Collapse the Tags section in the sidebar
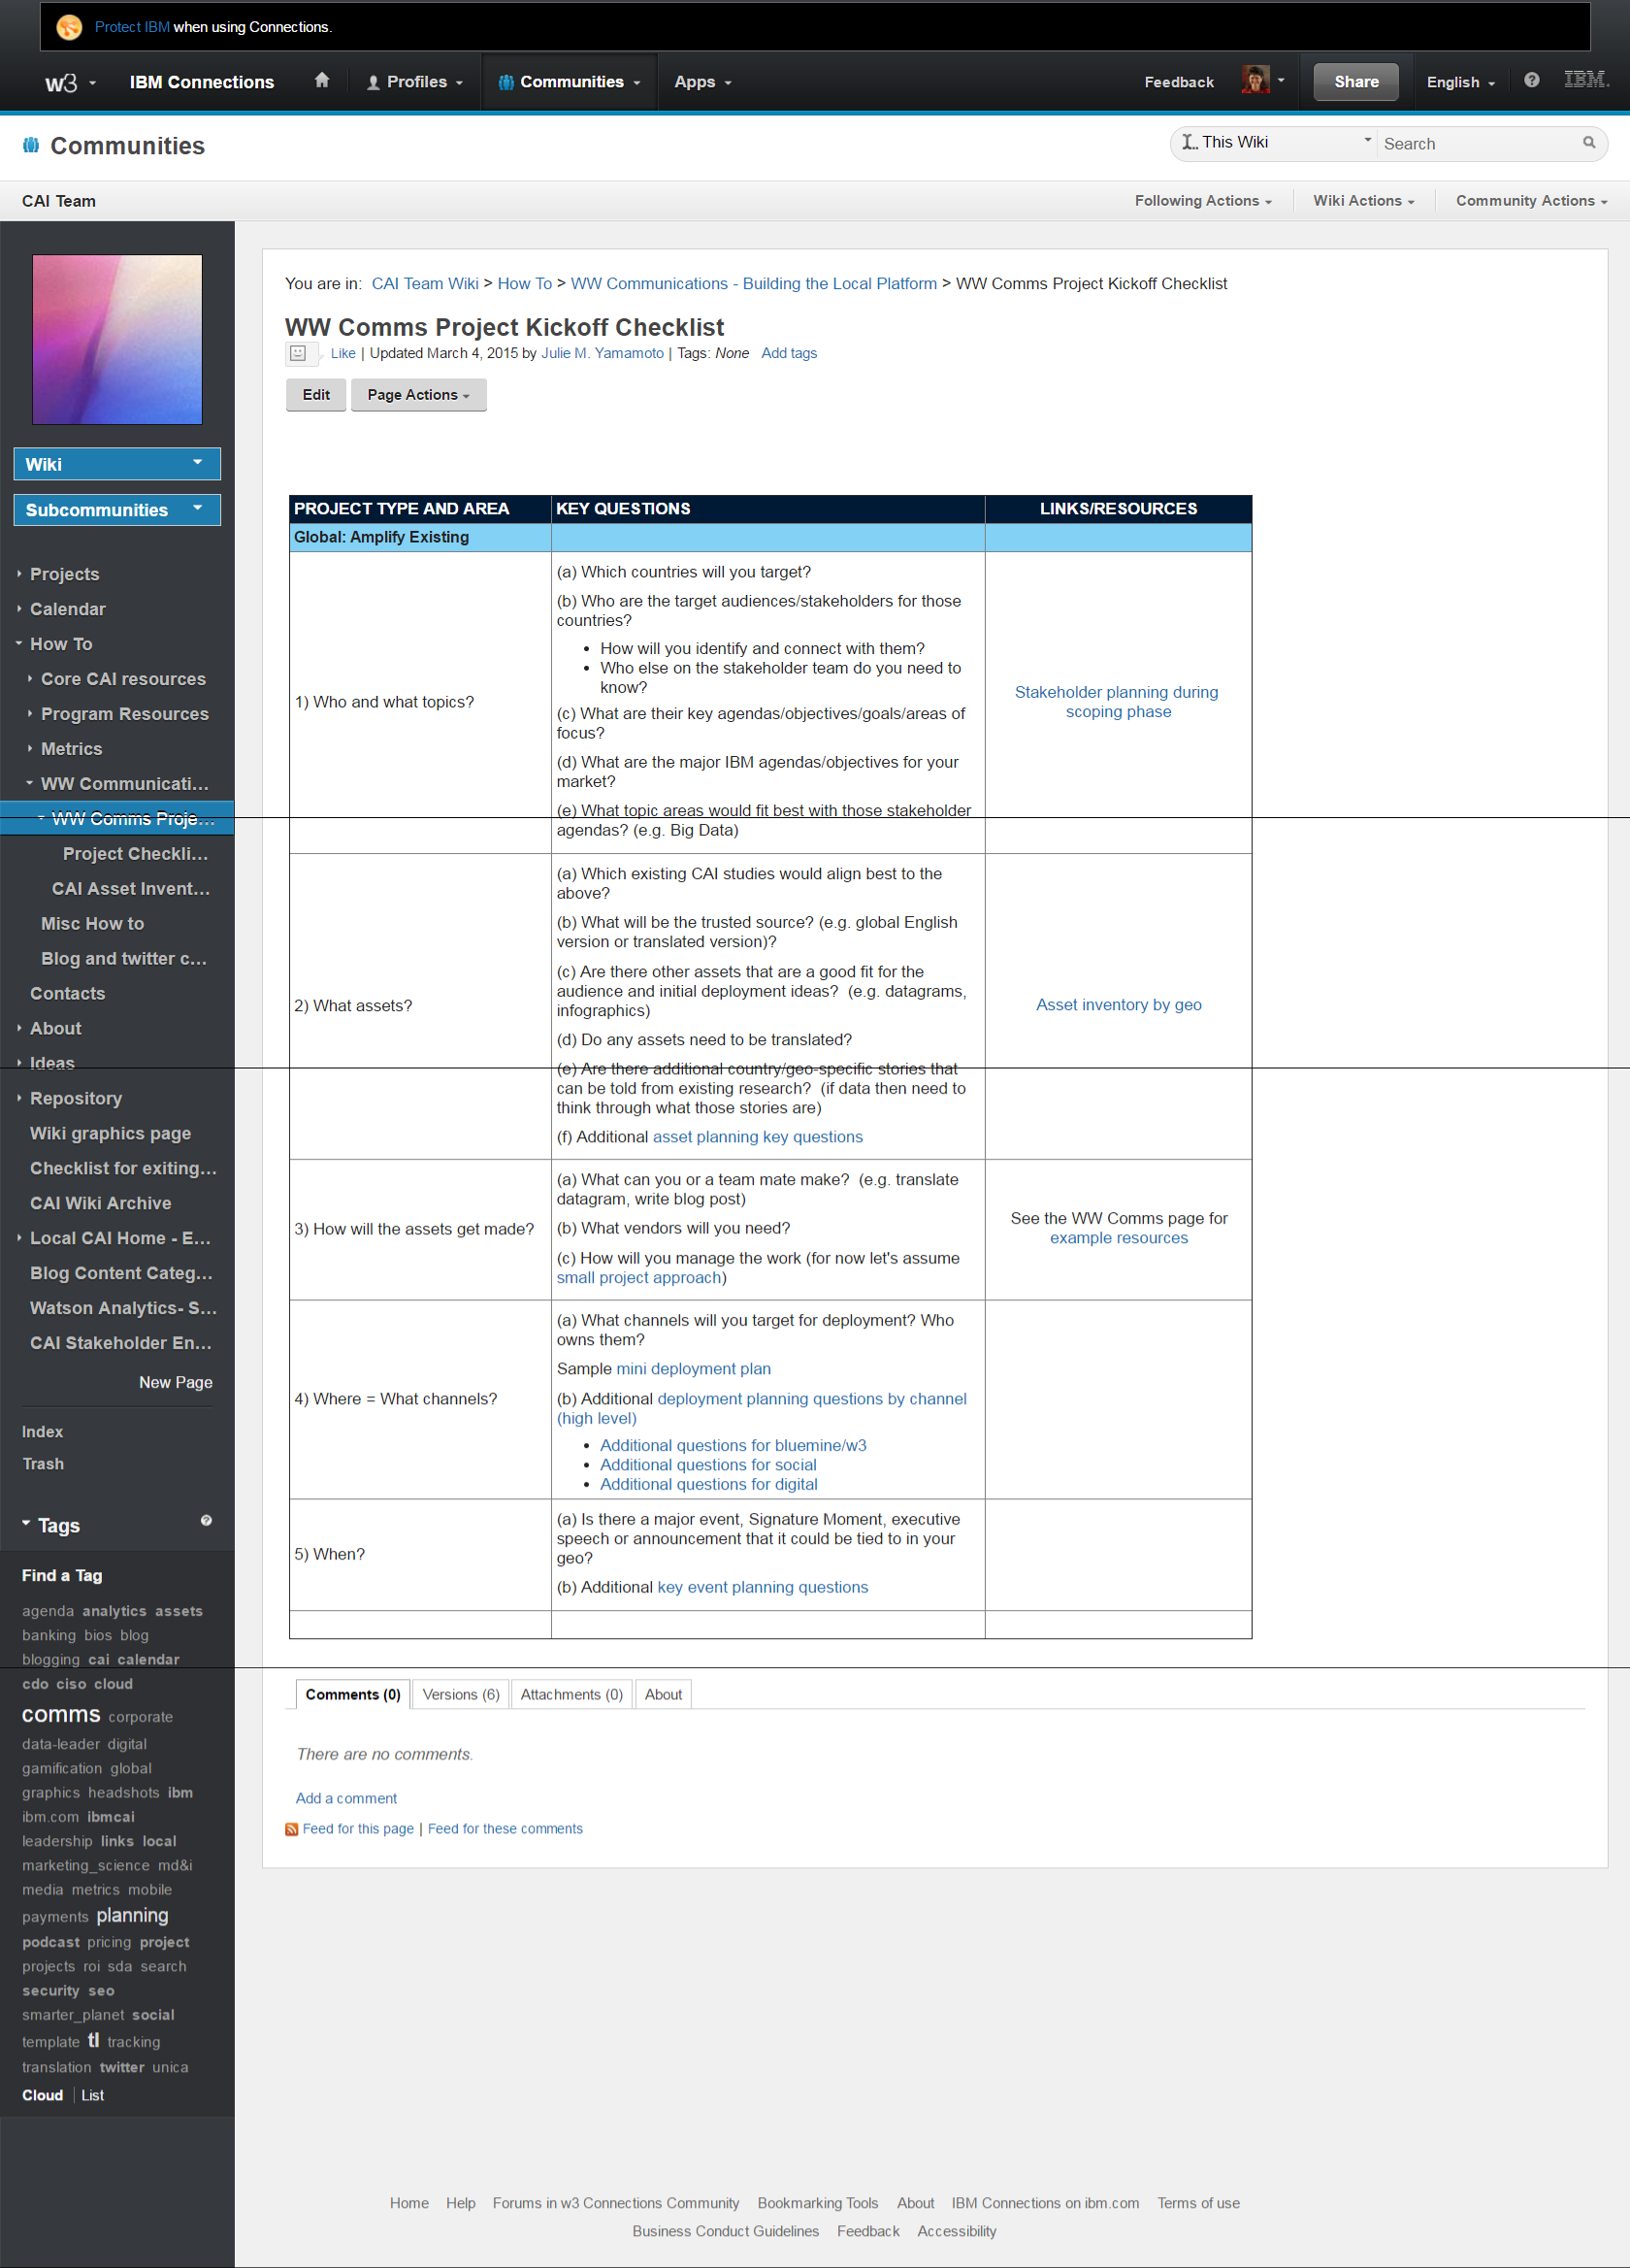 26,1524
